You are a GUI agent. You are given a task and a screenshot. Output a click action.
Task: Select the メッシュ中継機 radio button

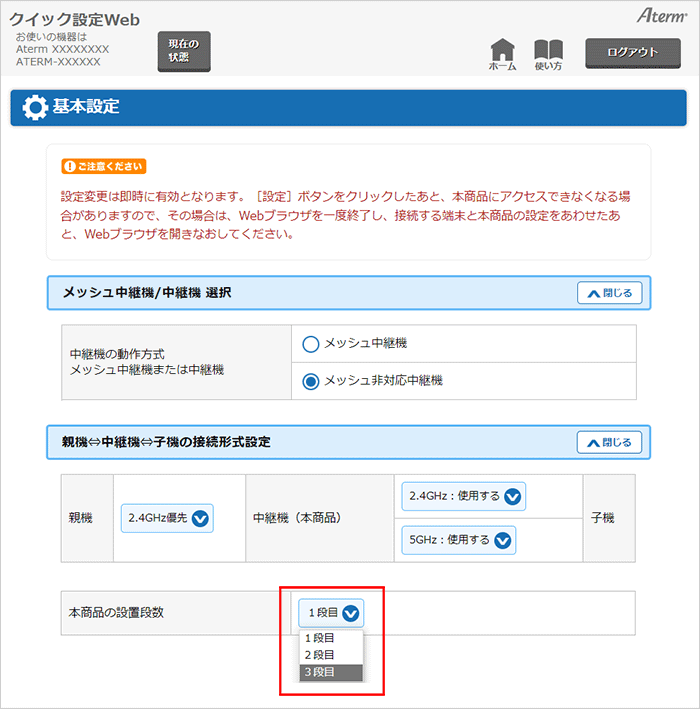310,344
